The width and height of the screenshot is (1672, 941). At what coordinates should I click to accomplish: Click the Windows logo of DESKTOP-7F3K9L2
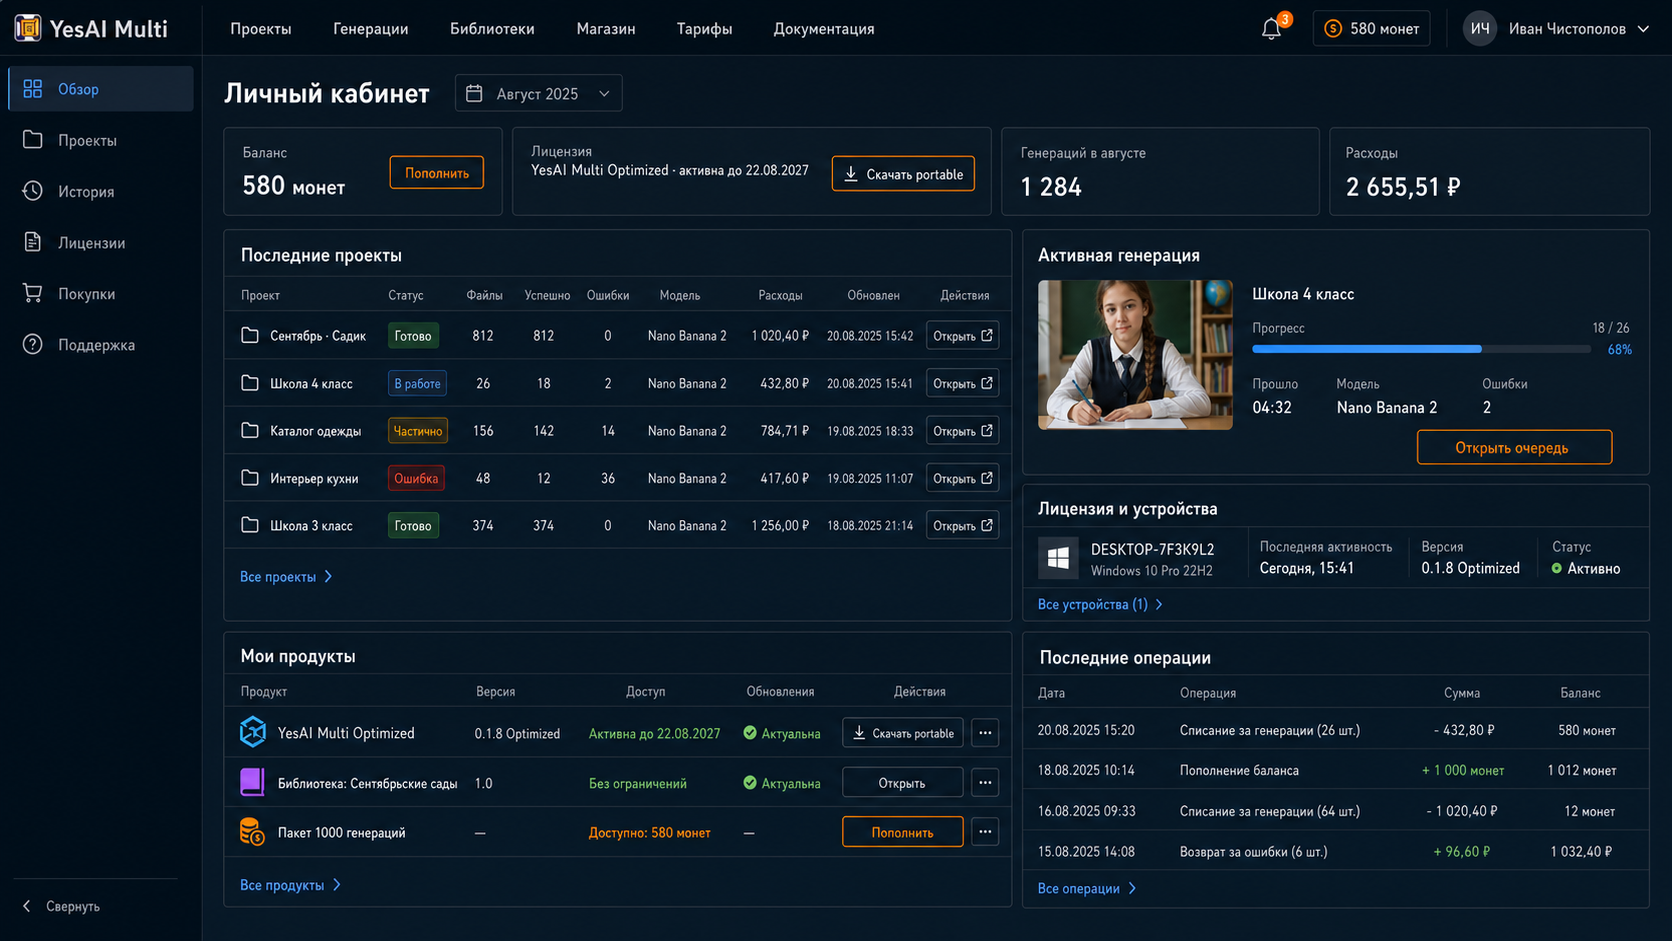click(1058, 558)
